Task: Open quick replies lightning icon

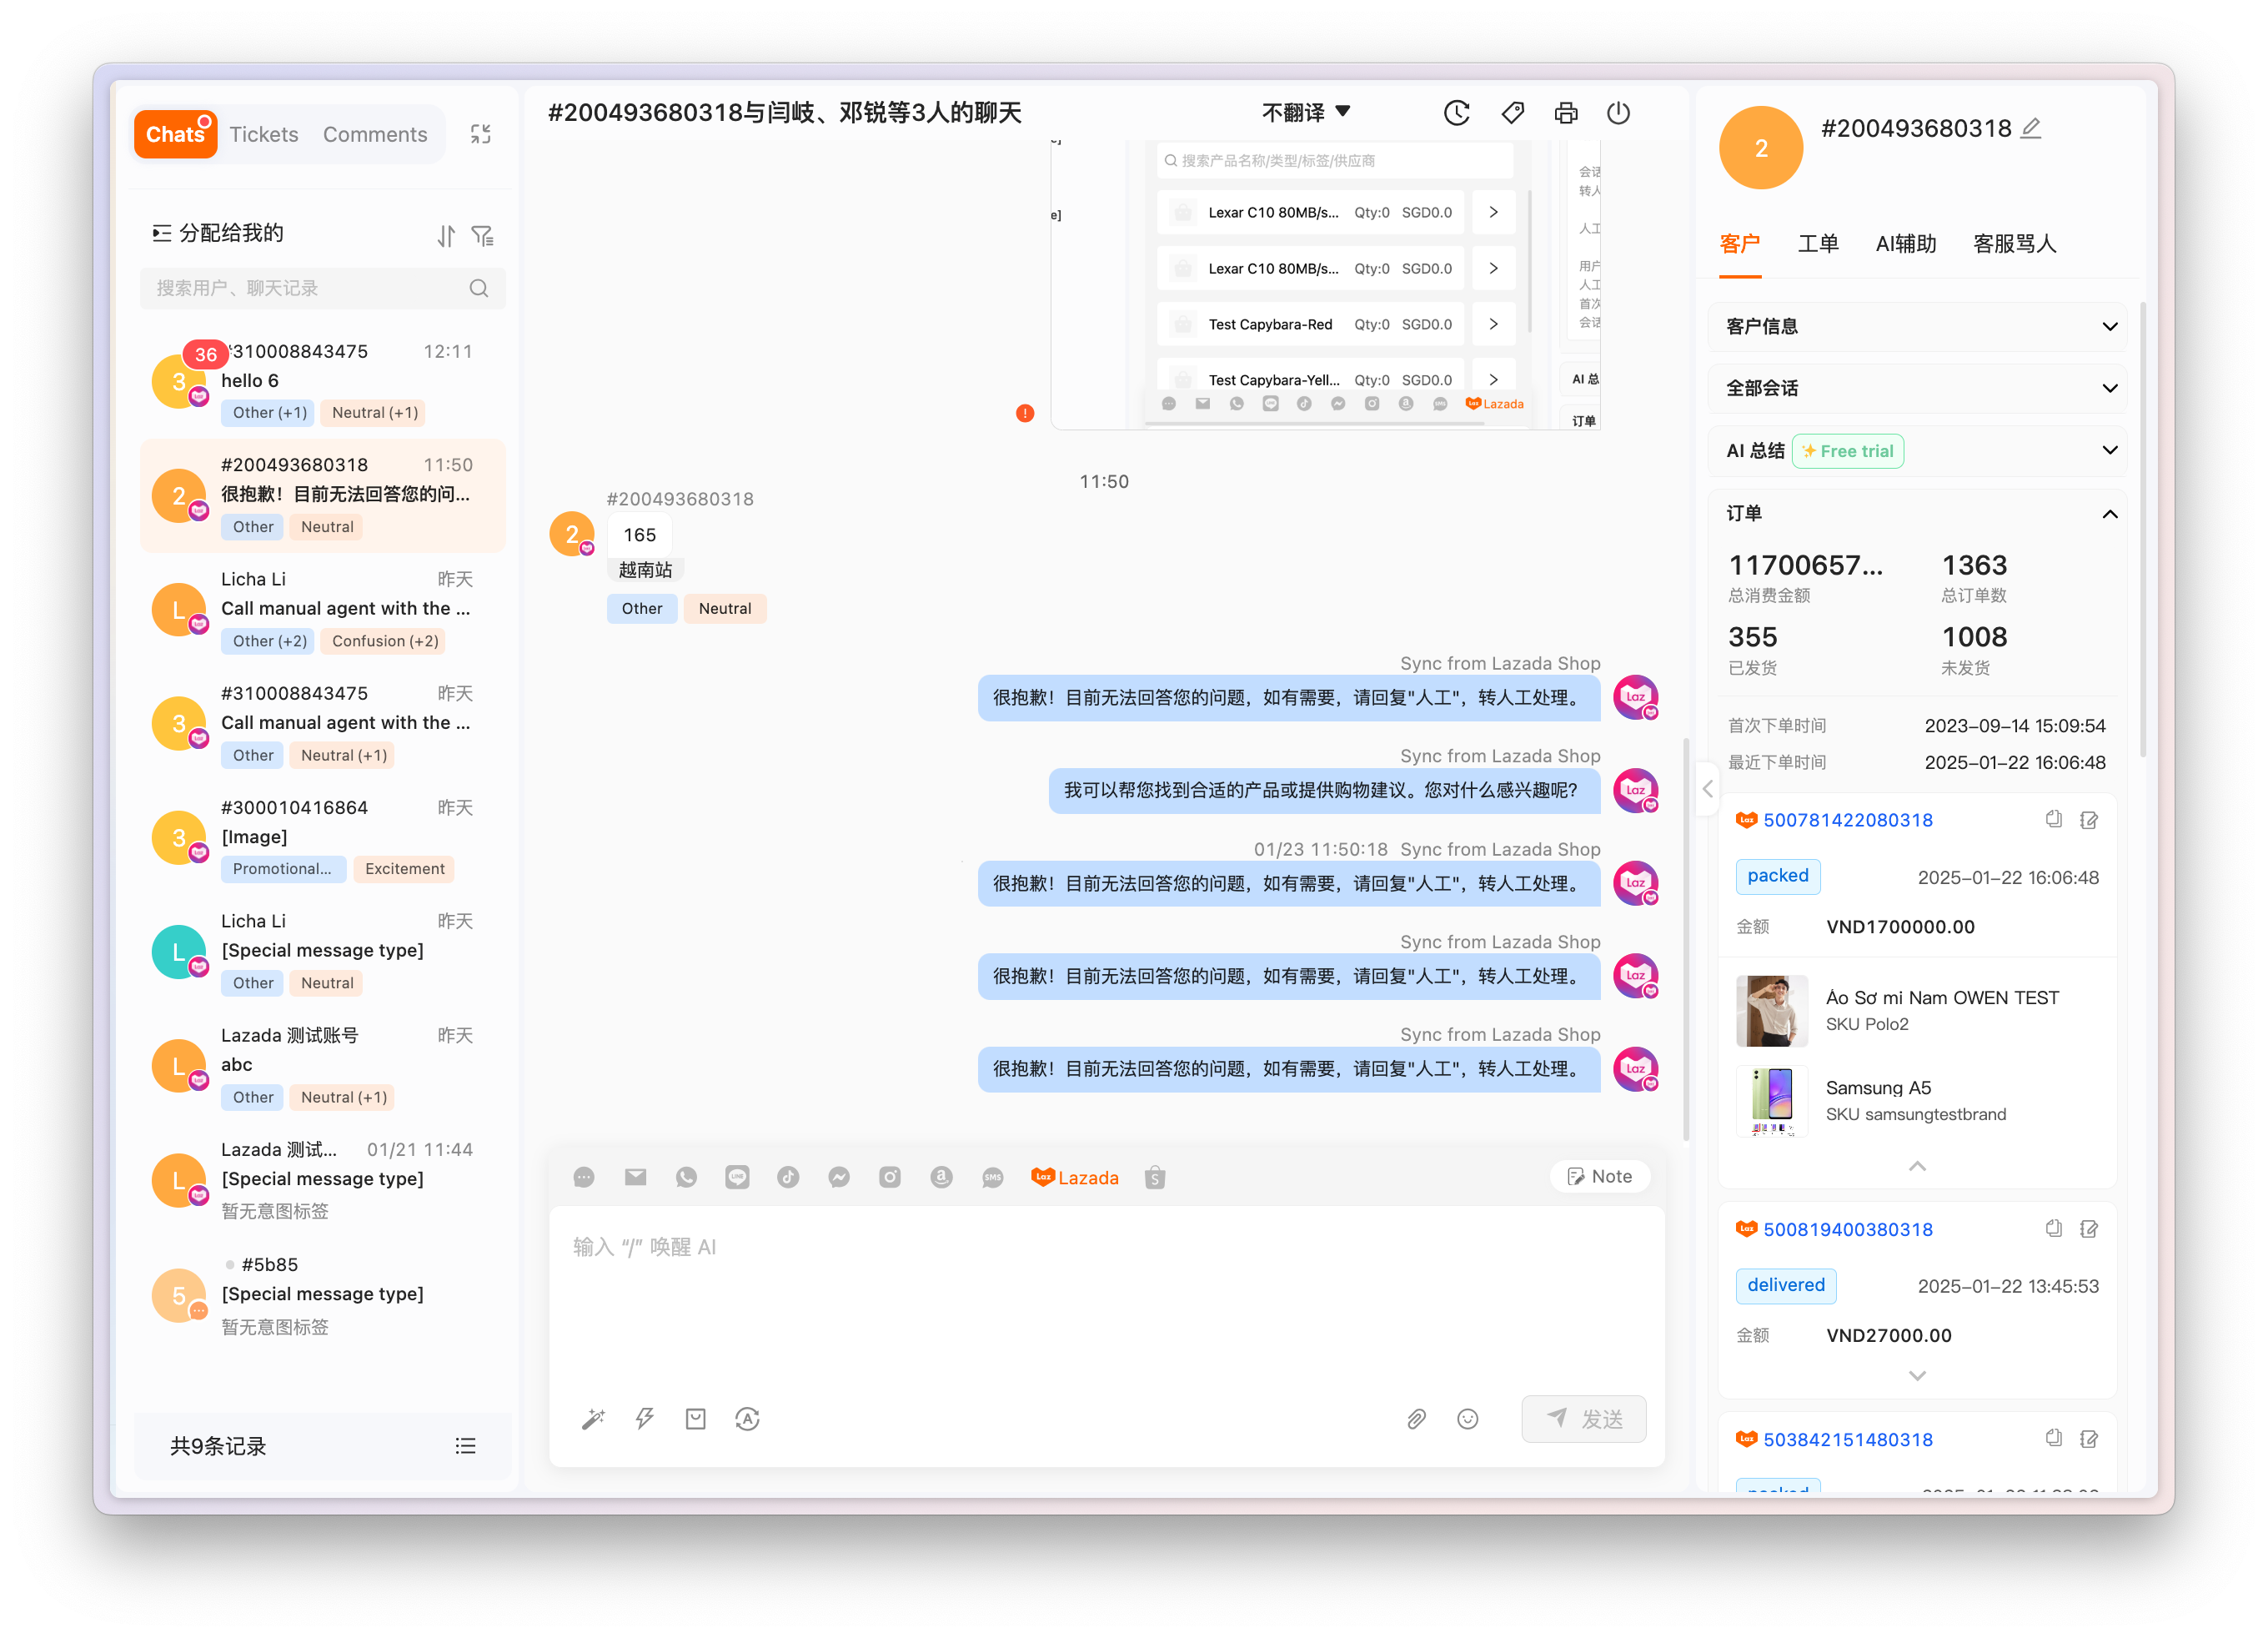Action: point(644,1419)
